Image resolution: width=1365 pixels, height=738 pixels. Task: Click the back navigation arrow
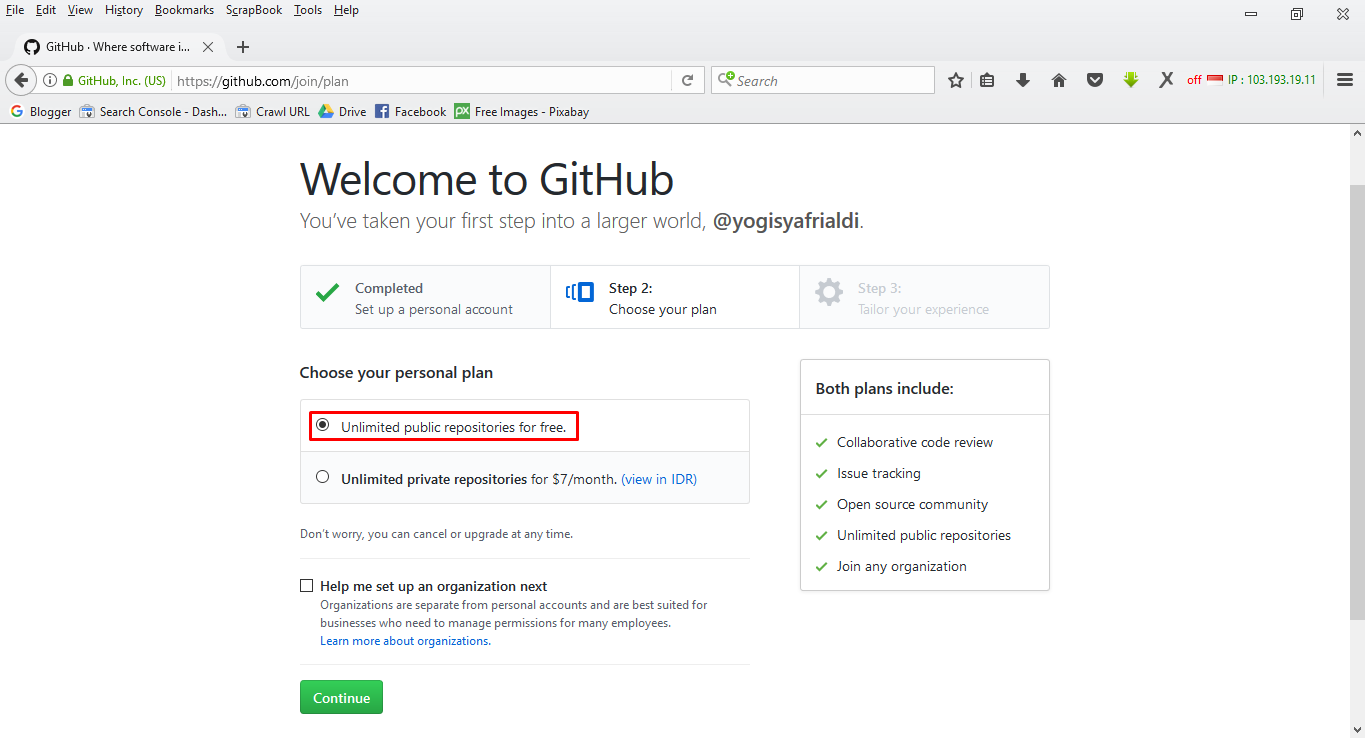click(x=21, y=80)
